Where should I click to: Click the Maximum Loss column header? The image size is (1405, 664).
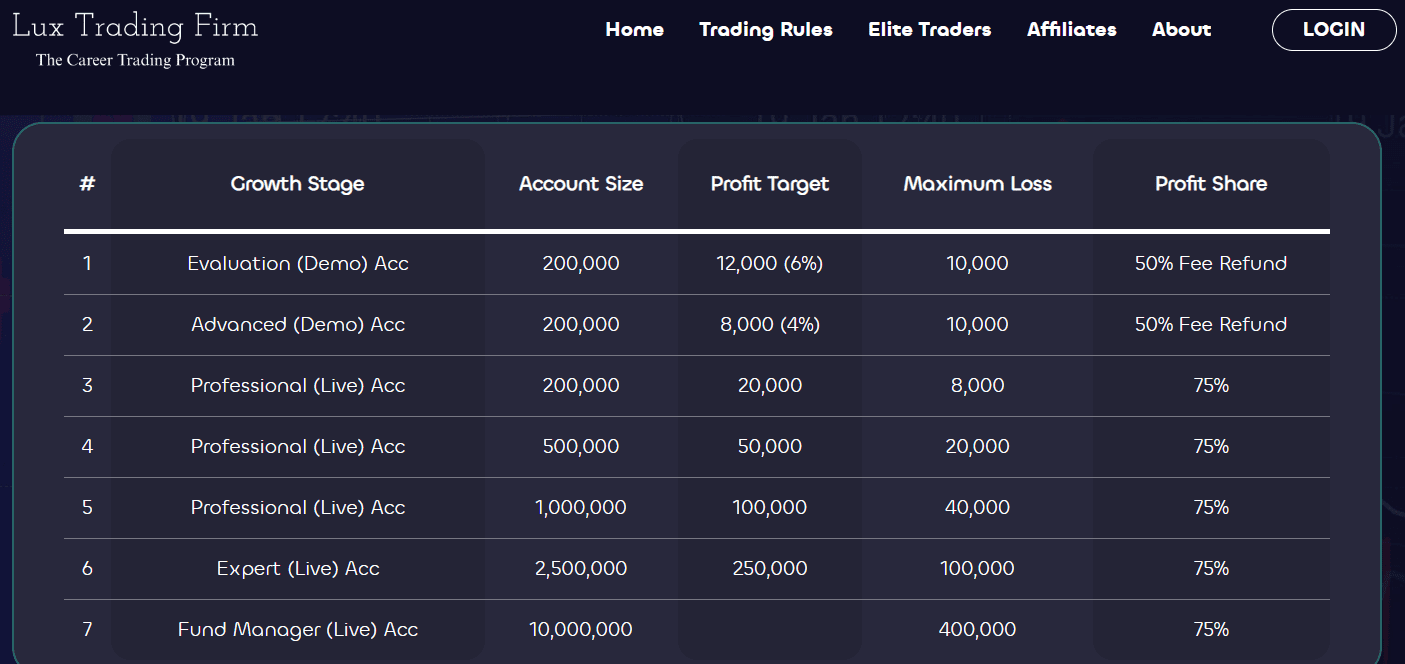click(x=977, y=184)
